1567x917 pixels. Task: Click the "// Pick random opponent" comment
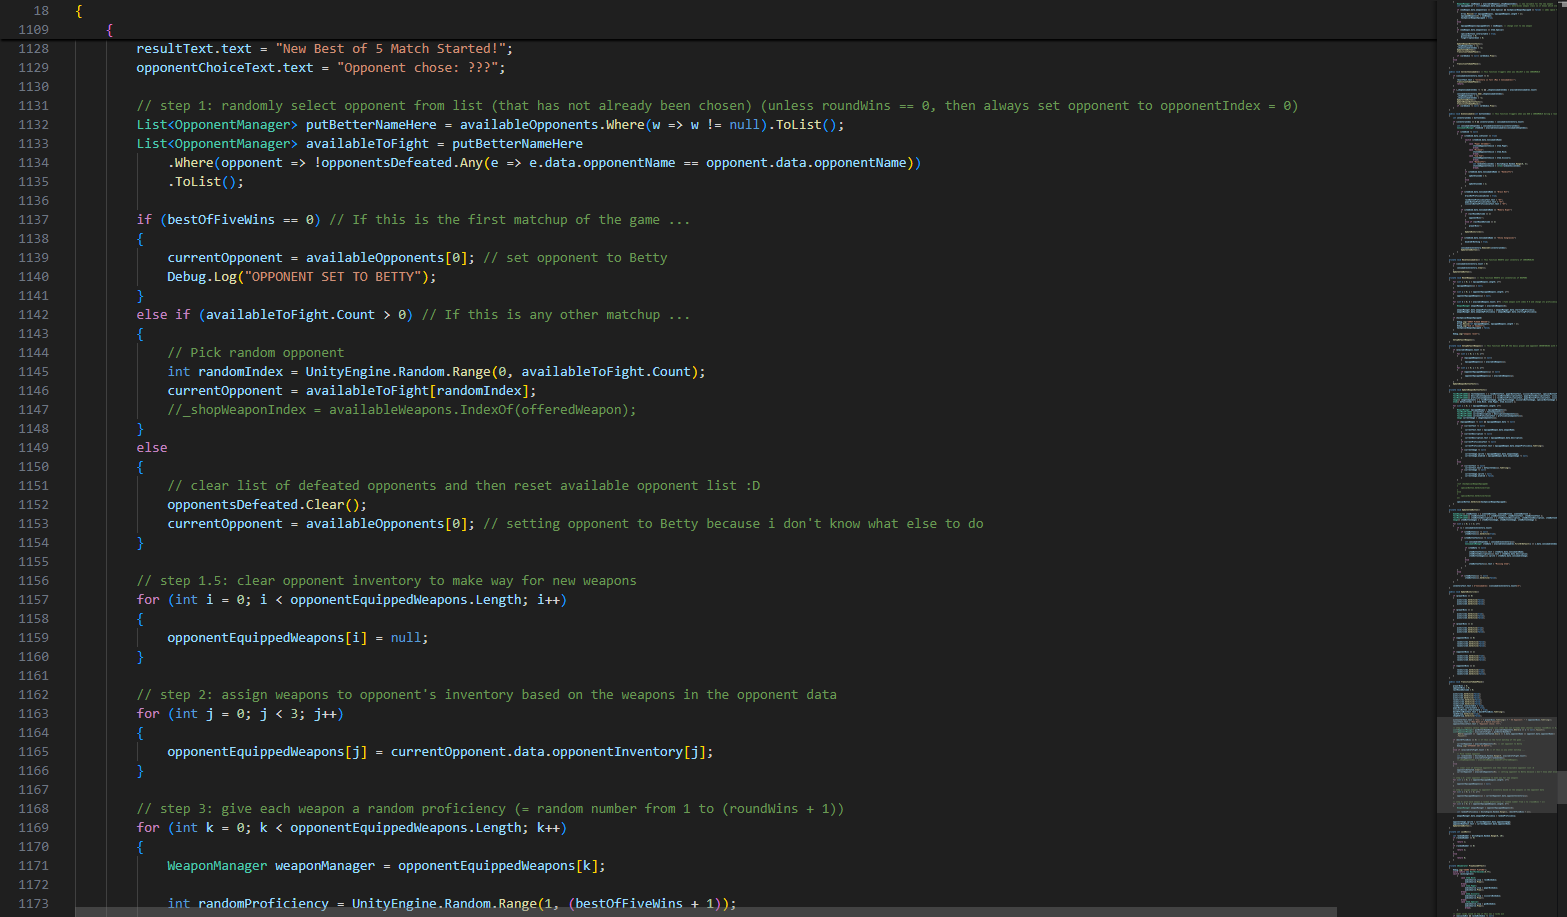(255, 353)
